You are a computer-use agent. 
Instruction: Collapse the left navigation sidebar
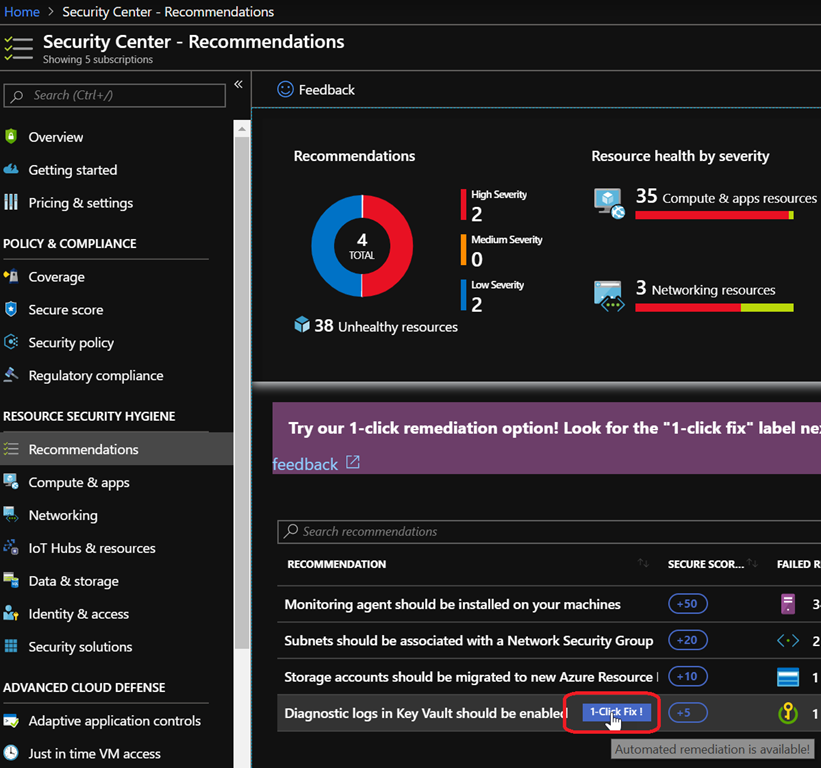click(x=238, y=85)
